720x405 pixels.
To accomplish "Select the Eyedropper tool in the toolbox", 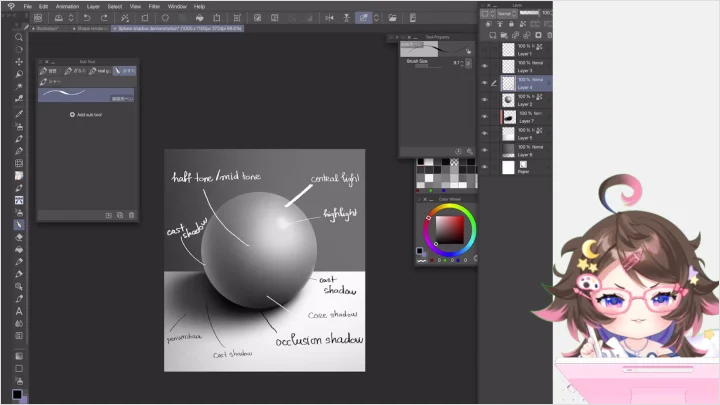I will coord(19,114).
